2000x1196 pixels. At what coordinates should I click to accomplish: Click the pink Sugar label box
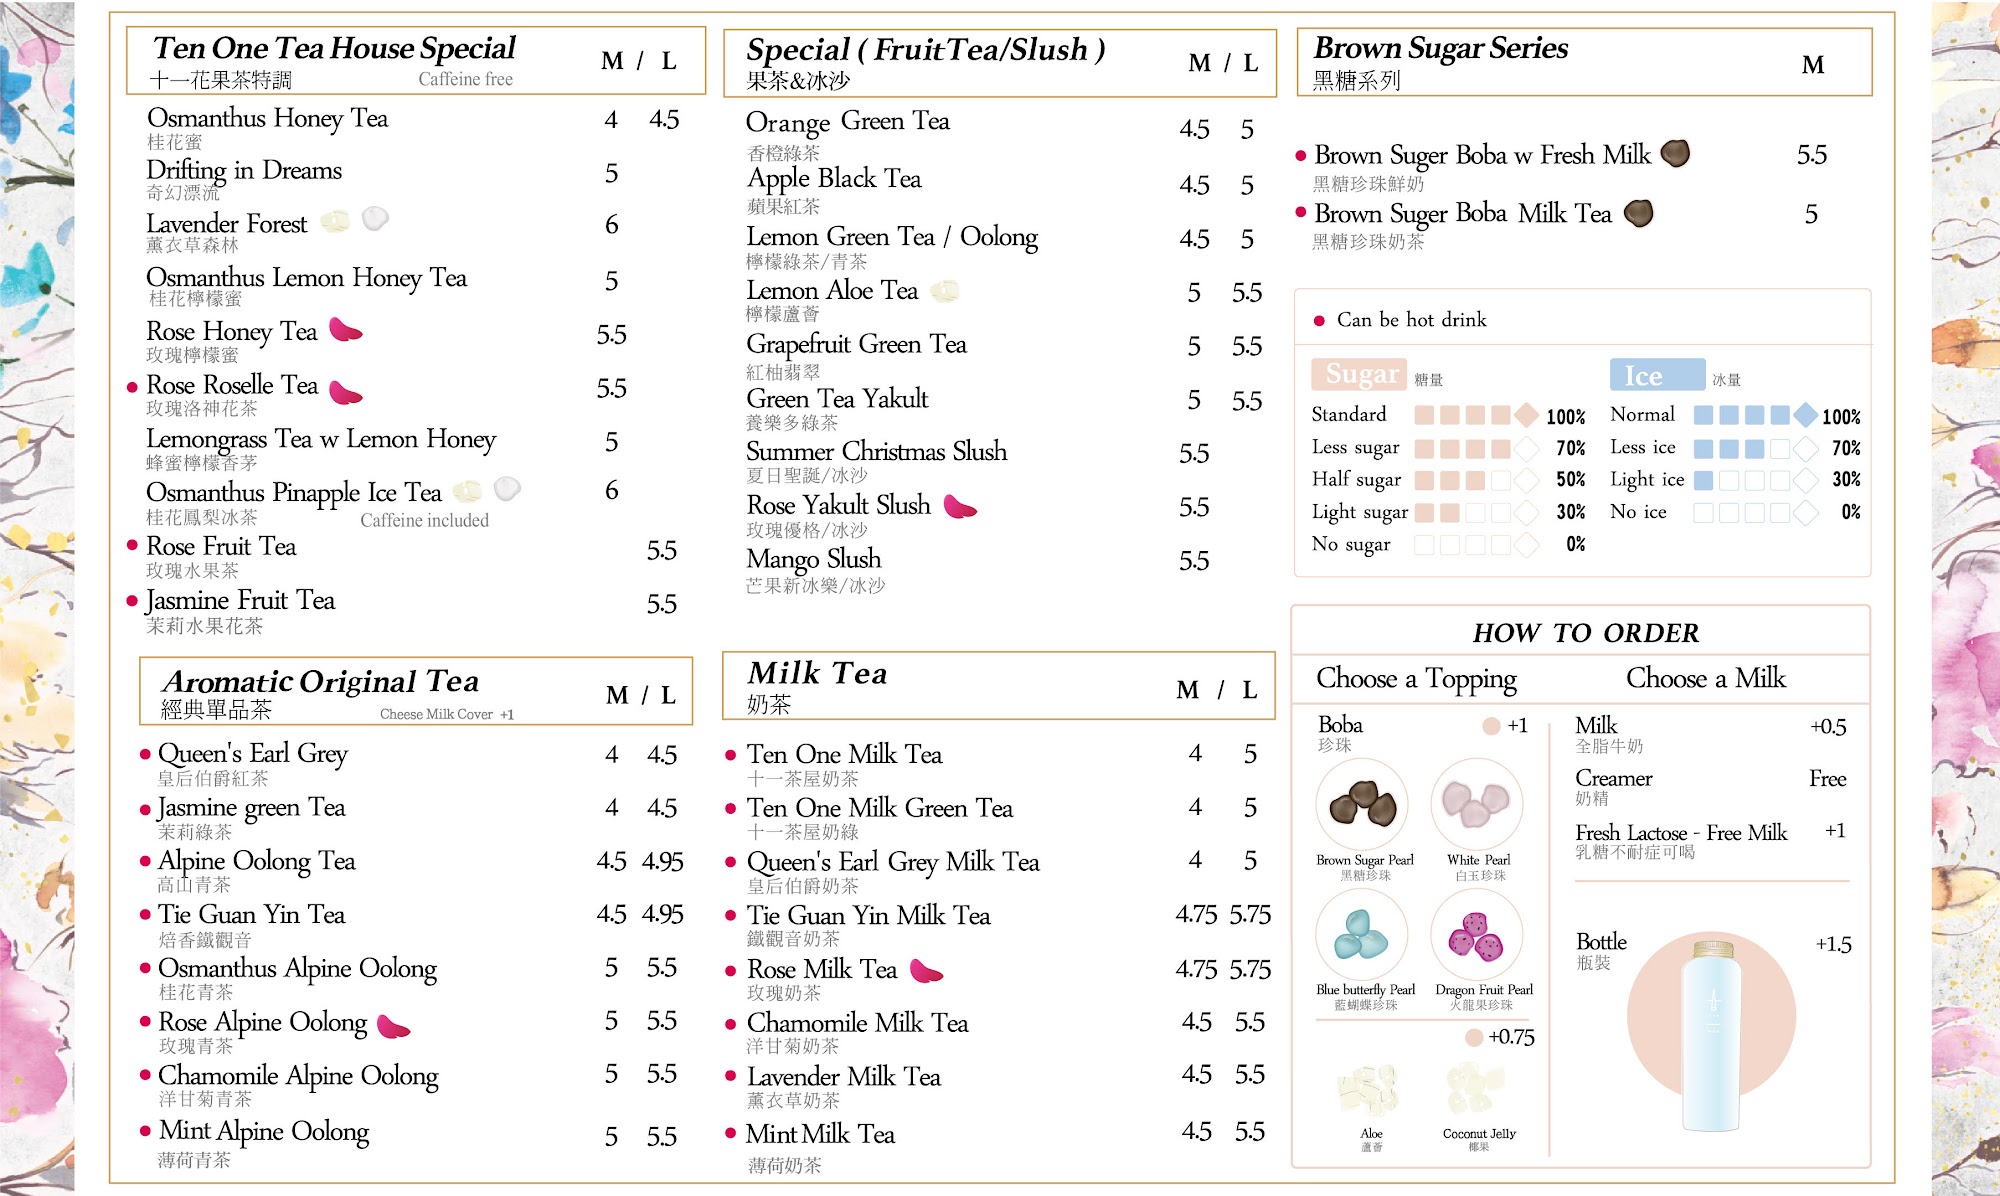pos(1359,374)
